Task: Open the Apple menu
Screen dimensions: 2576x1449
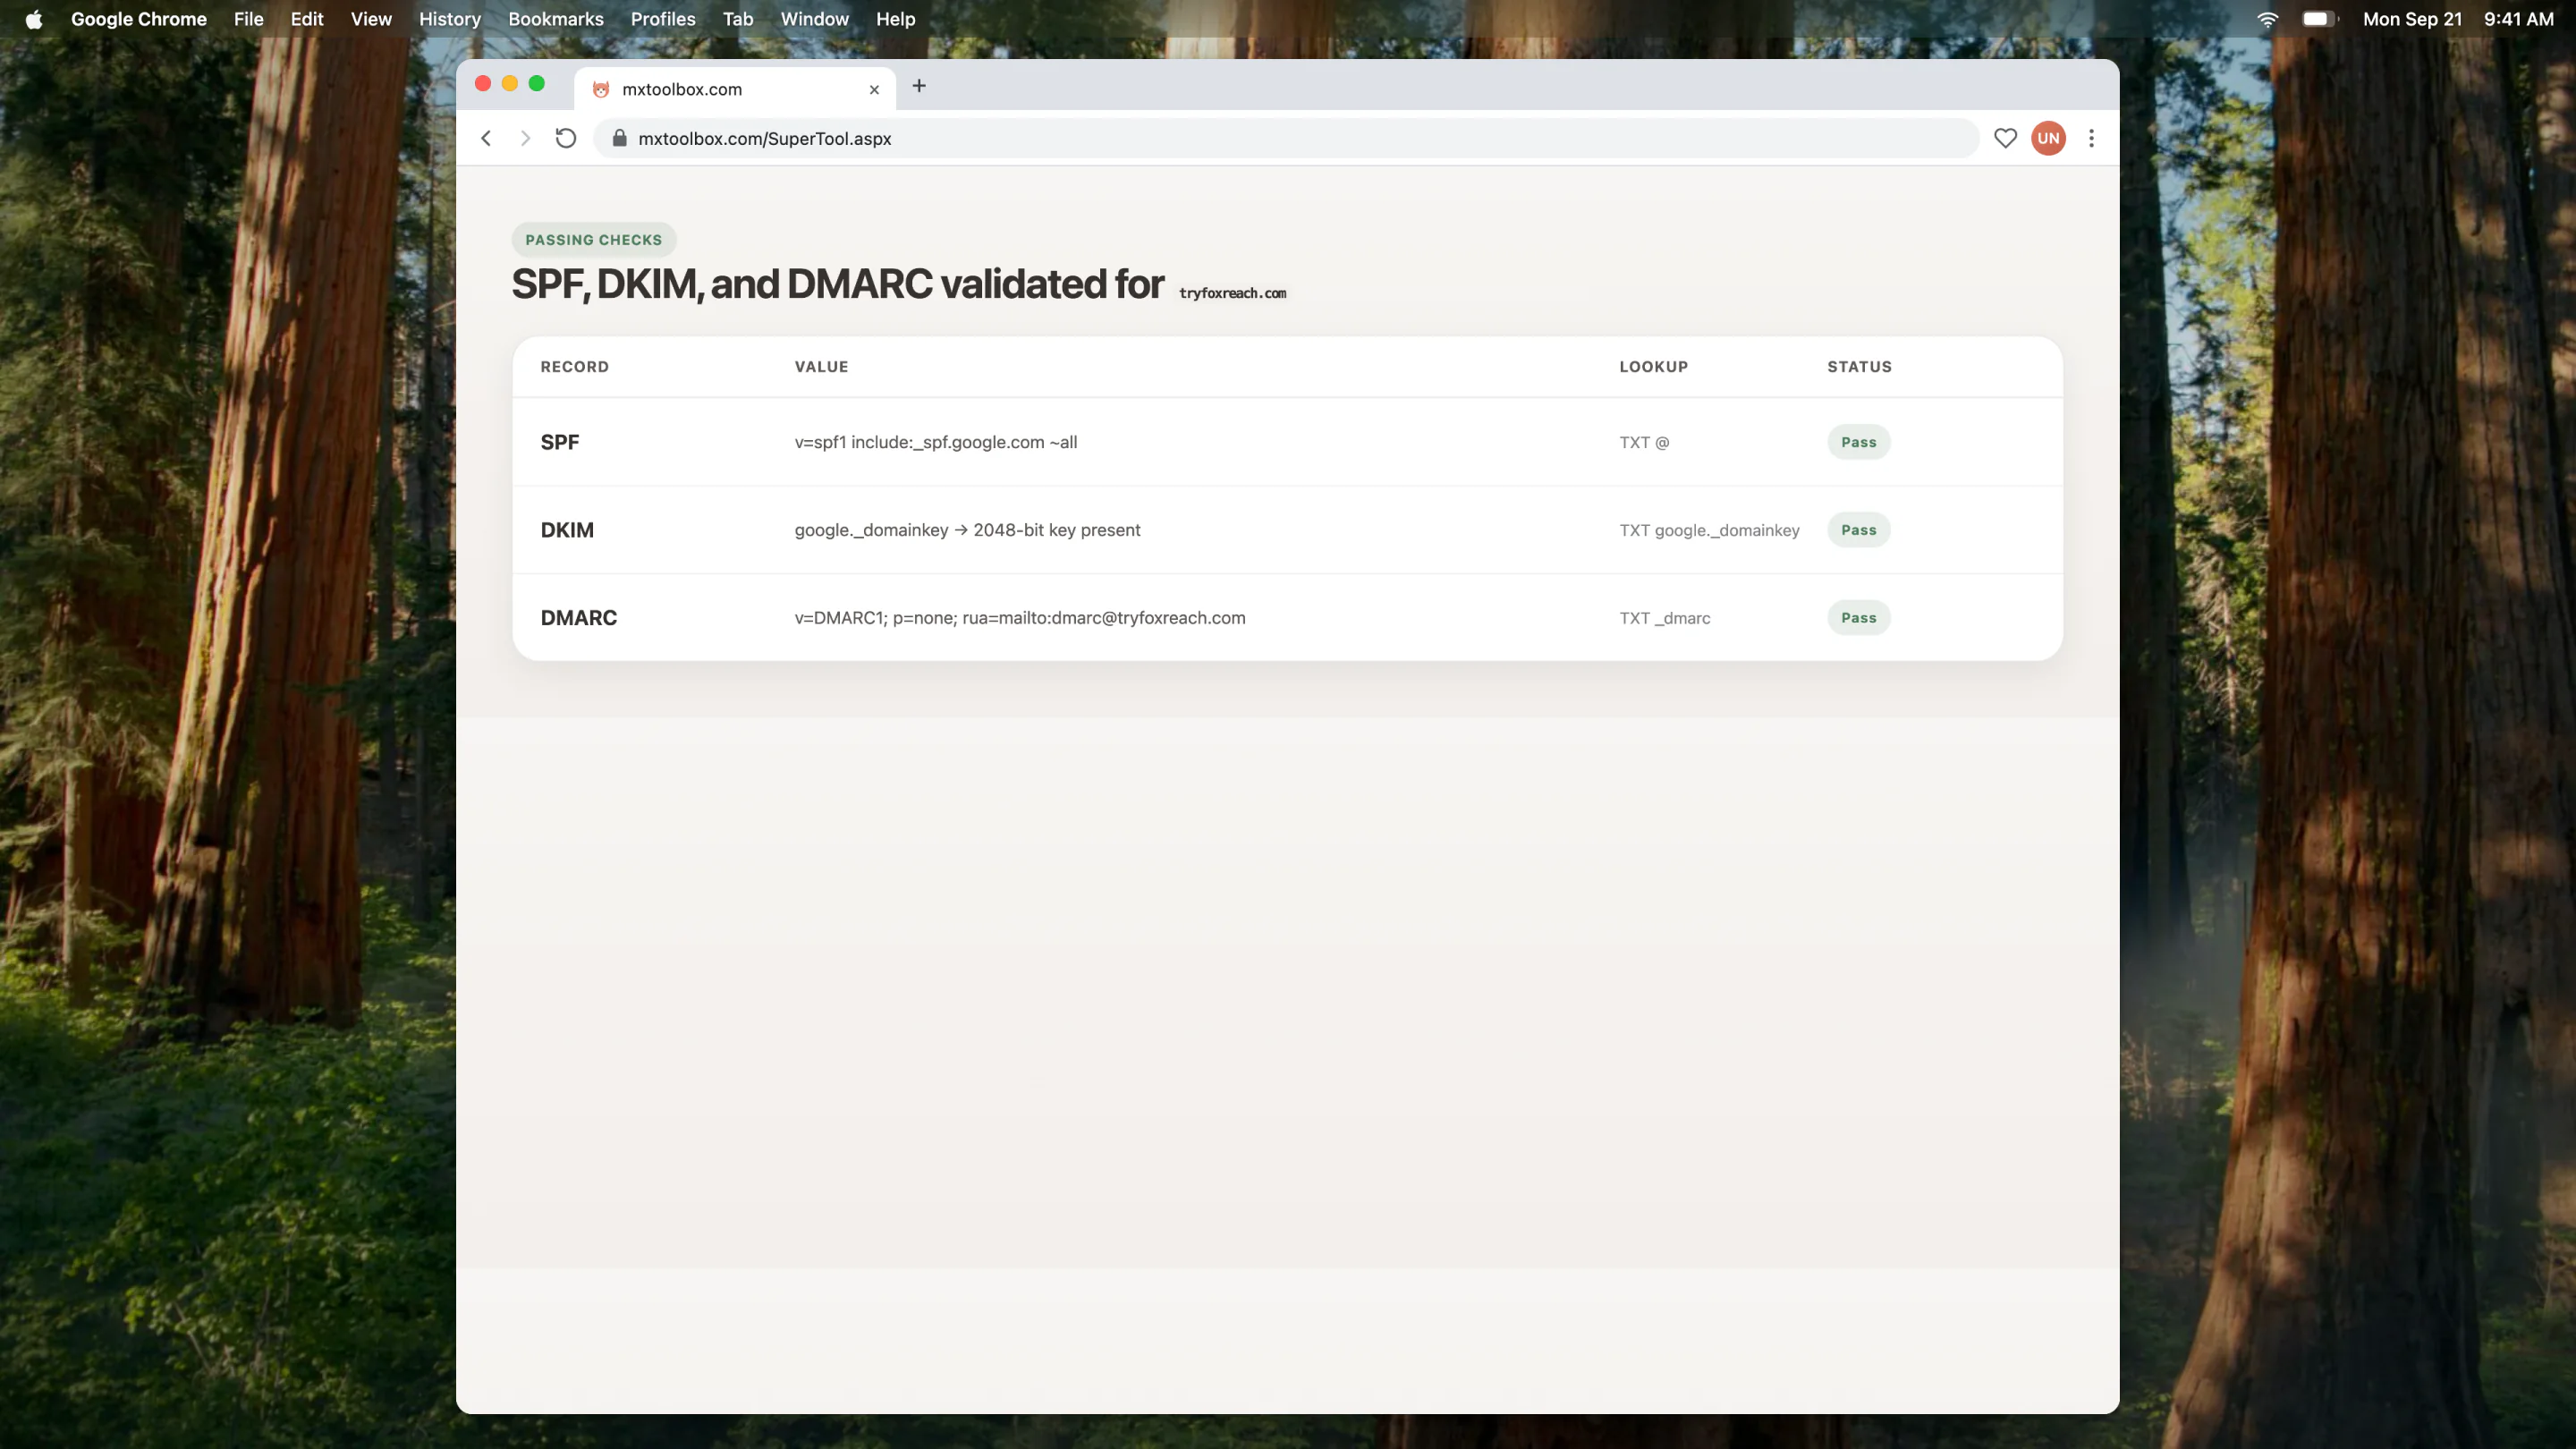Action: click(x=33, y=19)
